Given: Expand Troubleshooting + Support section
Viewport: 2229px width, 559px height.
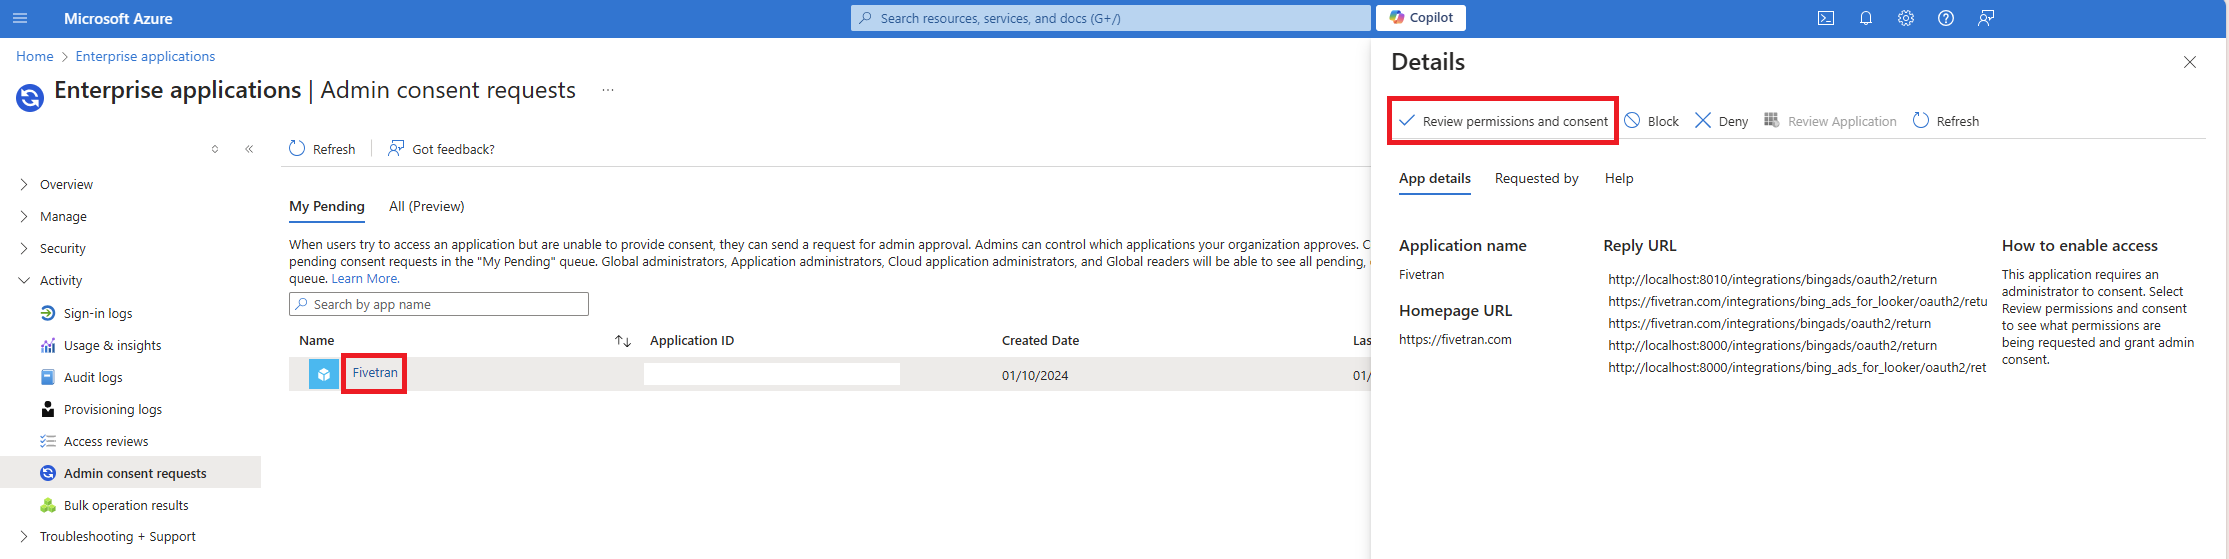Looking at the screenshot, I should pyautogui.click(x=24, y=537).
